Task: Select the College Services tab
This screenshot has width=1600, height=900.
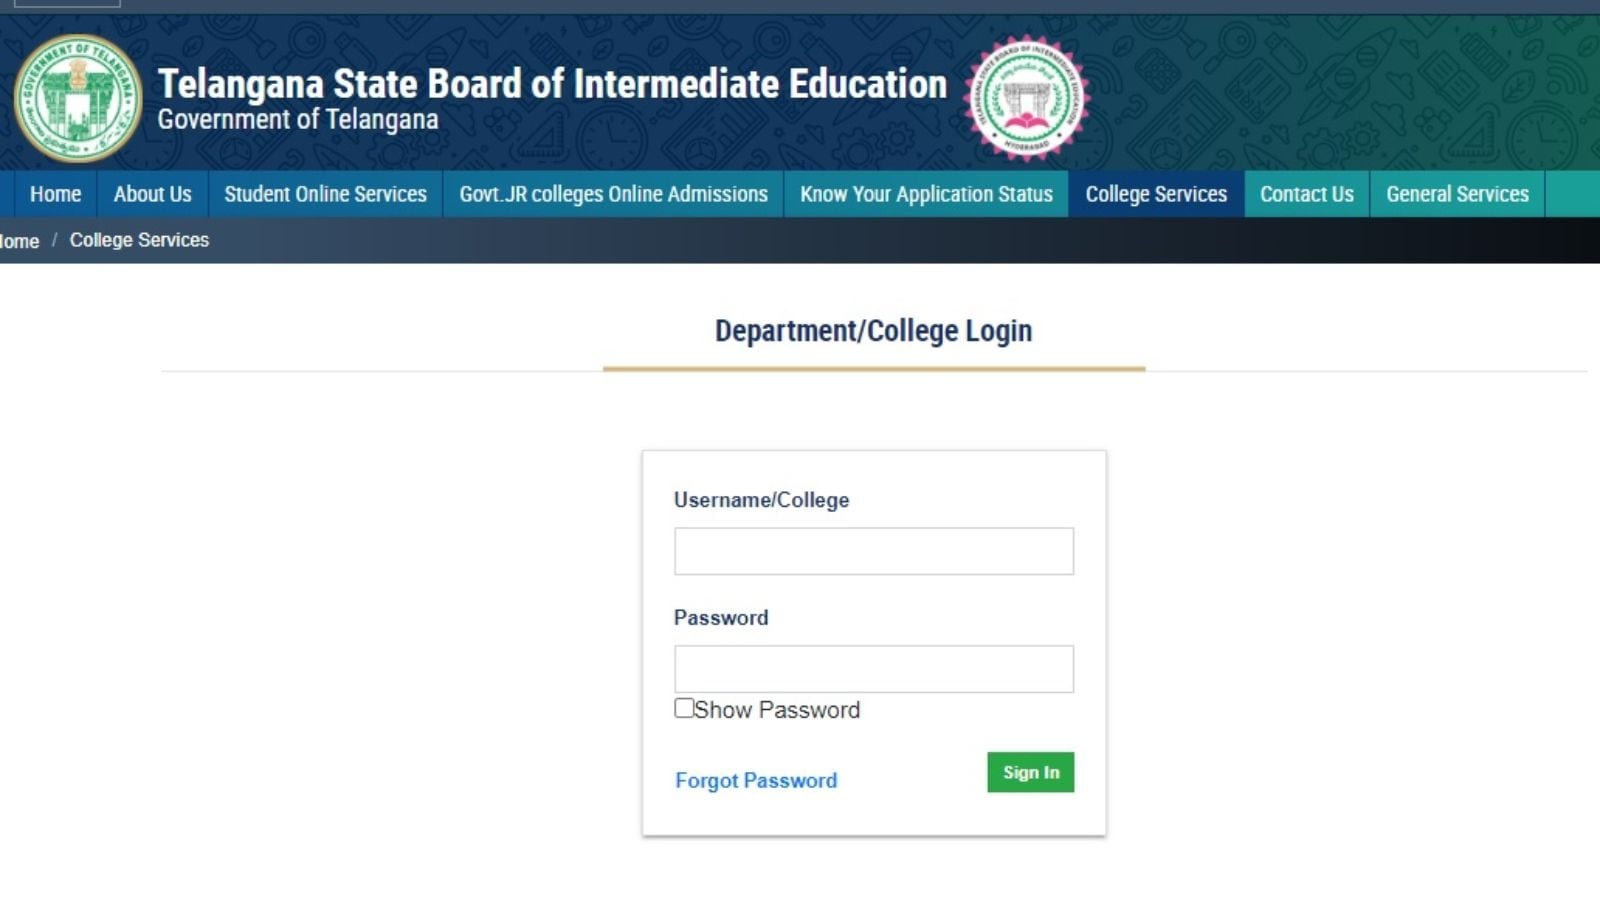Action: (x=1156, y=194)
